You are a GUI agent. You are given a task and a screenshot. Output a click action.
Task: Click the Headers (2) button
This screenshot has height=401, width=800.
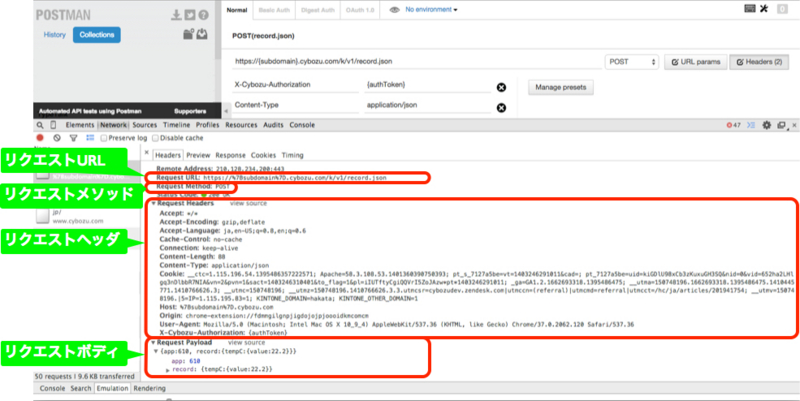[759, 62]
